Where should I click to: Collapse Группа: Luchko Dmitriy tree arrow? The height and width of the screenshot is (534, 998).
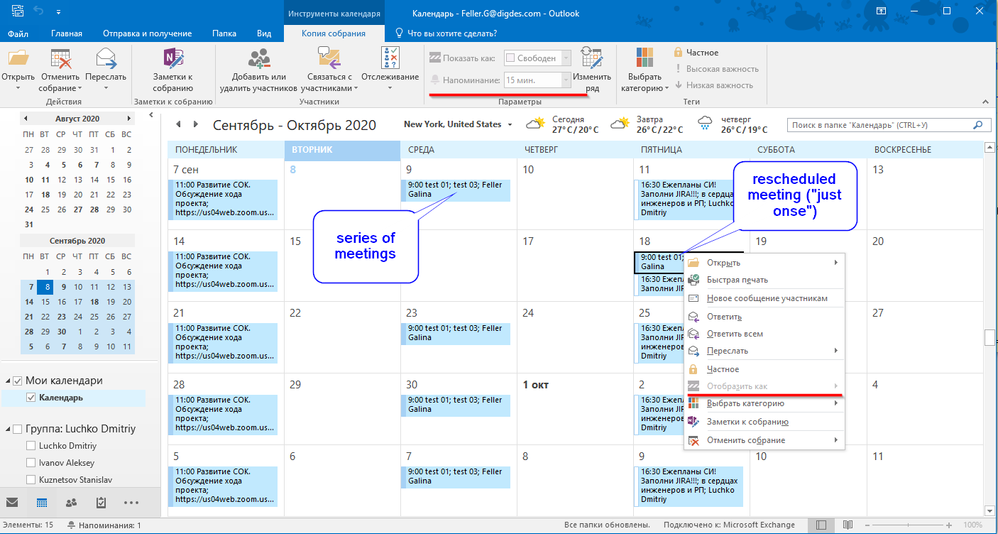click(8, 428)
